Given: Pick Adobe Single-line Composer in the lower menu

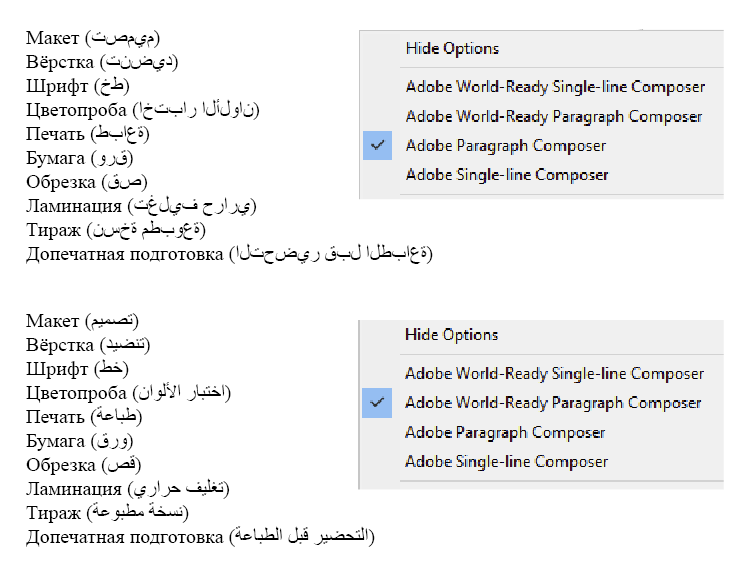Looking at the screenshot, I should (506, 462).
